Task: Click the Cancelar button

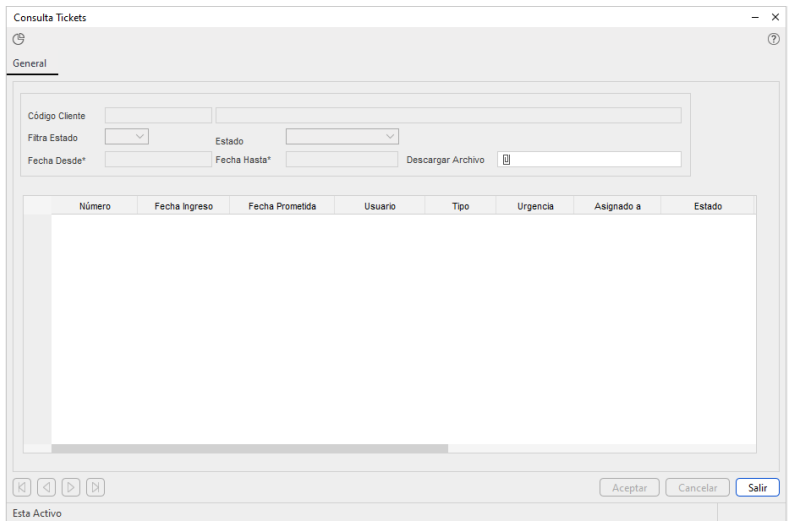Action: click(x=697, y=488)
